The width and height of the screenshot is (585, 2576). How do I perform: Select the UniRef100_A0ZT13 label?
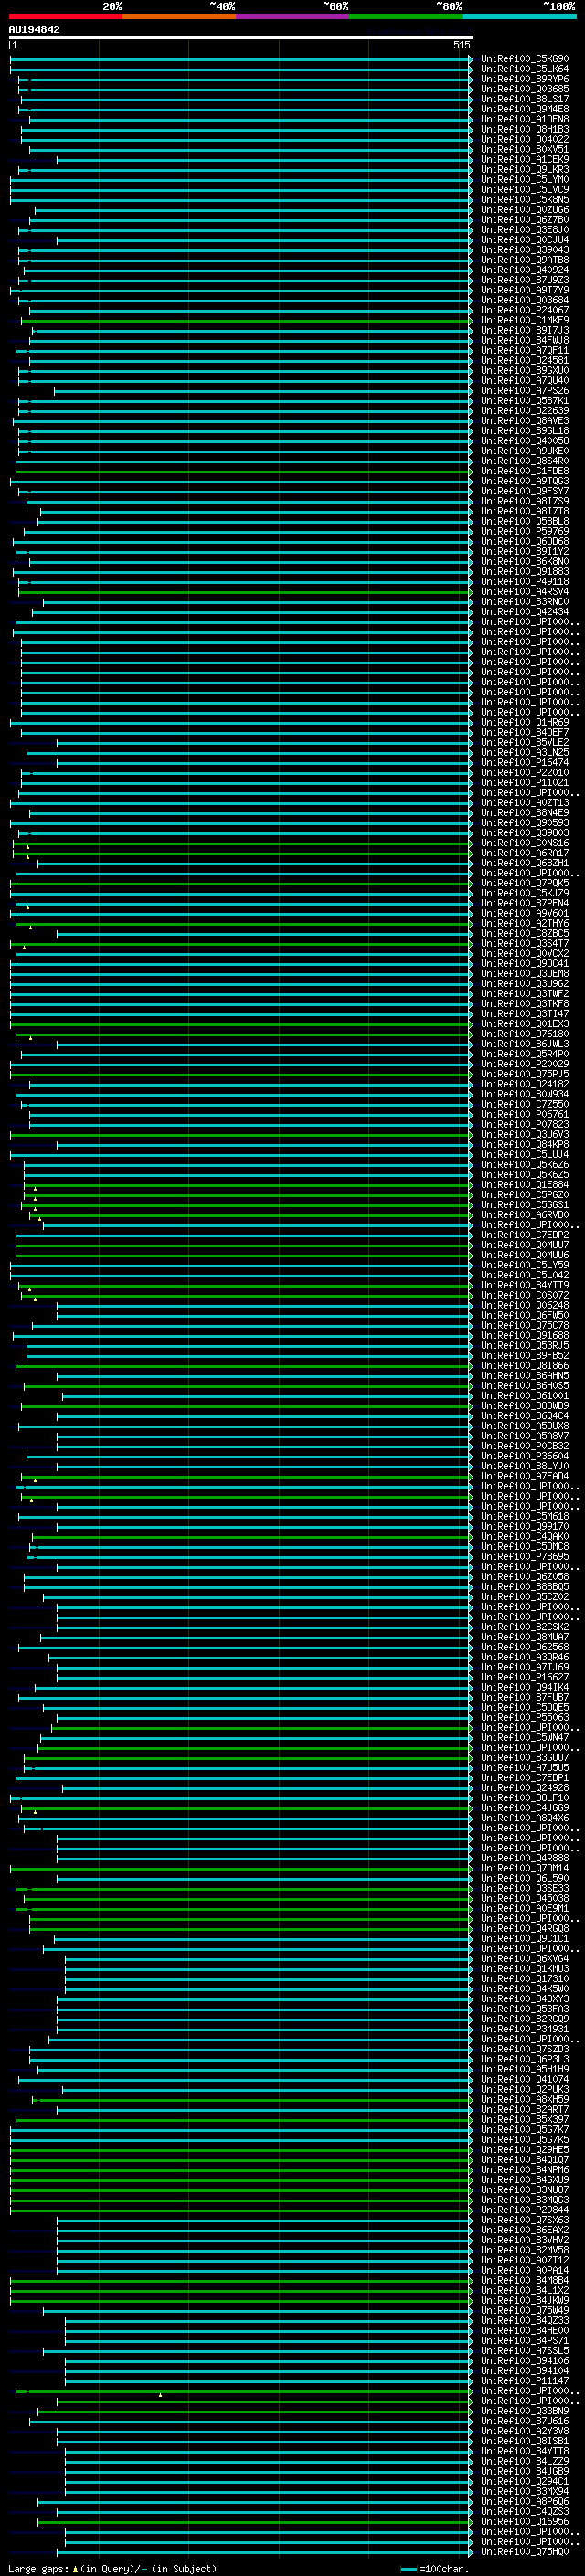[x=525, y=803]
